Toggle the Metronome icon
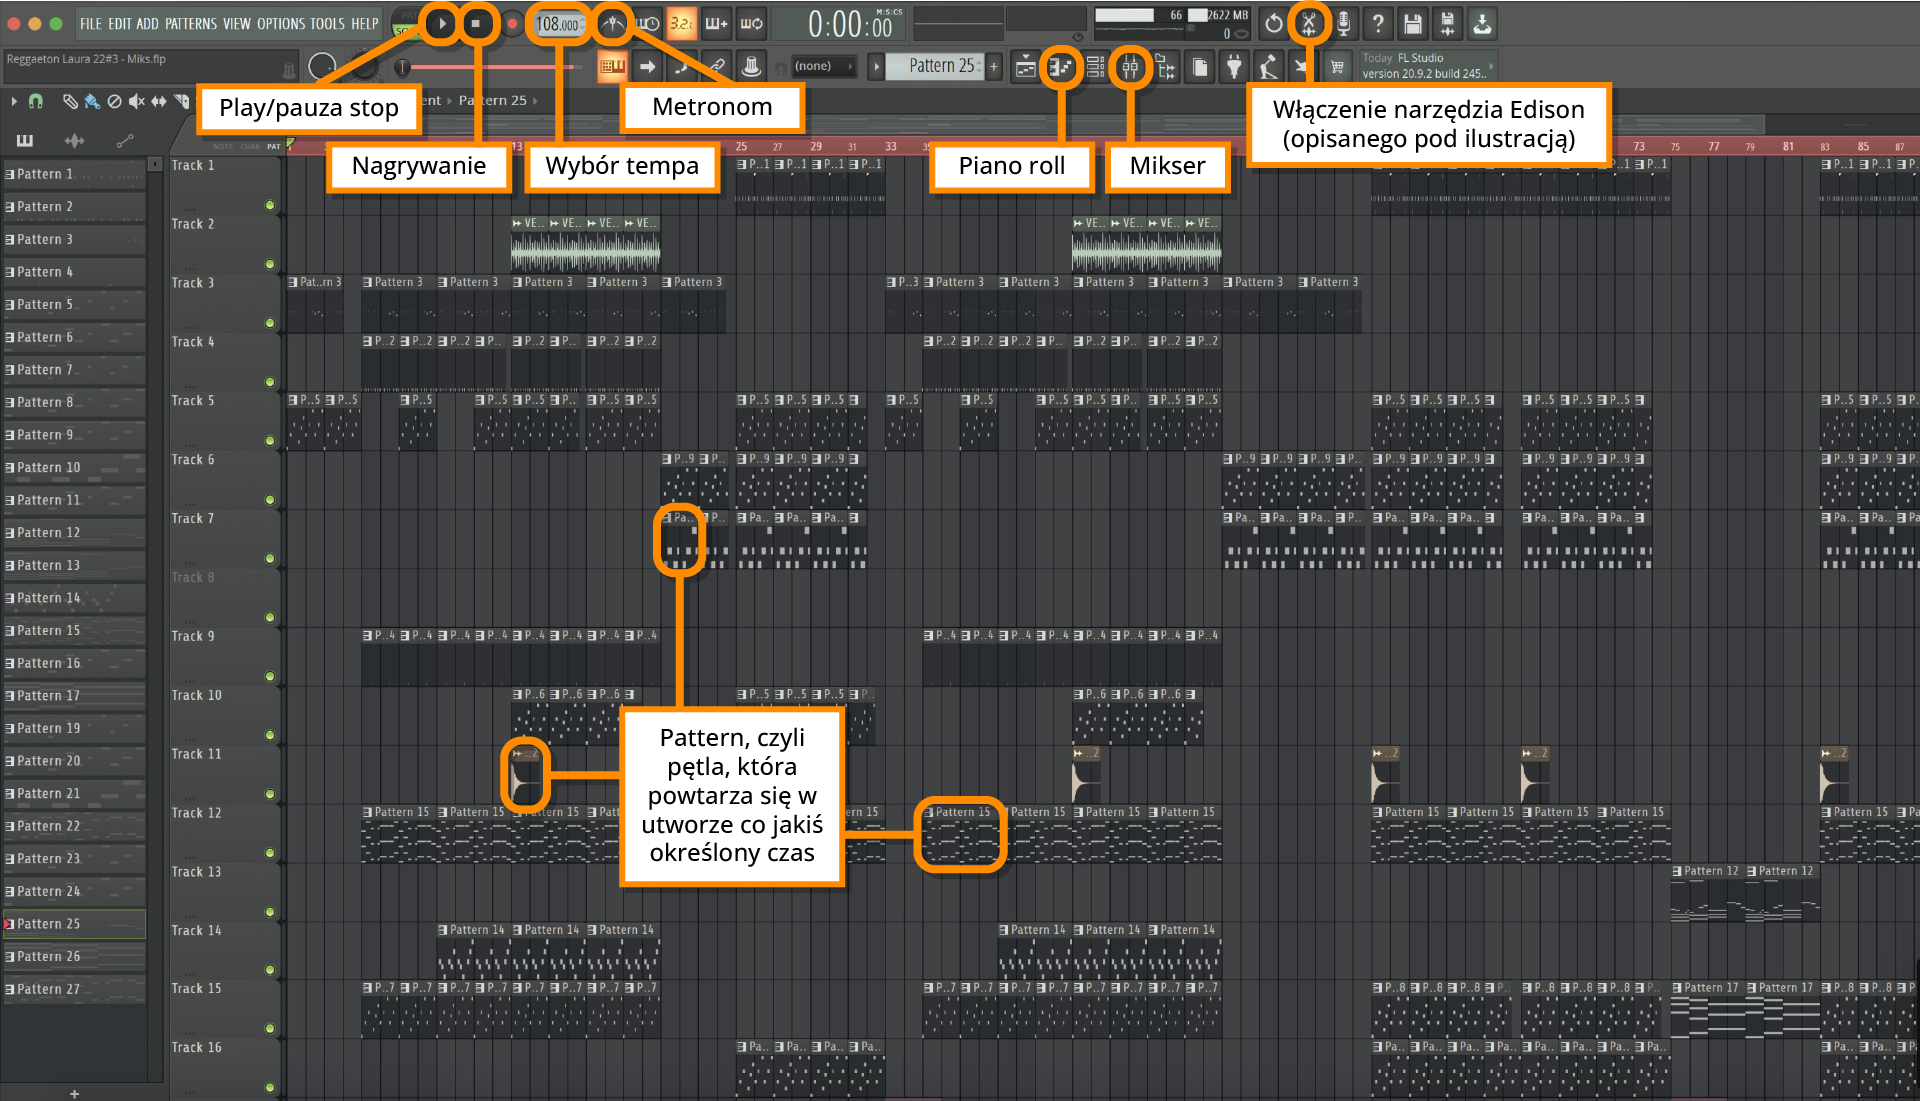The image size is (1920, 1101). click(612, 23)
